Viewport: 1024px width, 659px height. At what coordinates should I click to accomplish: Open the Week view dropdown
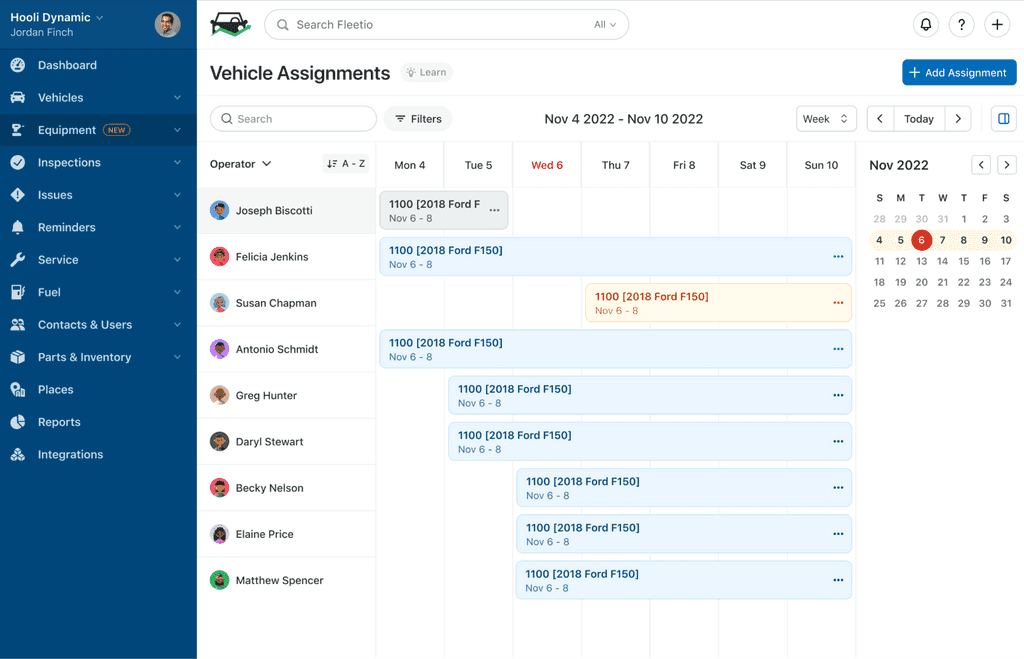click(826, 119)
